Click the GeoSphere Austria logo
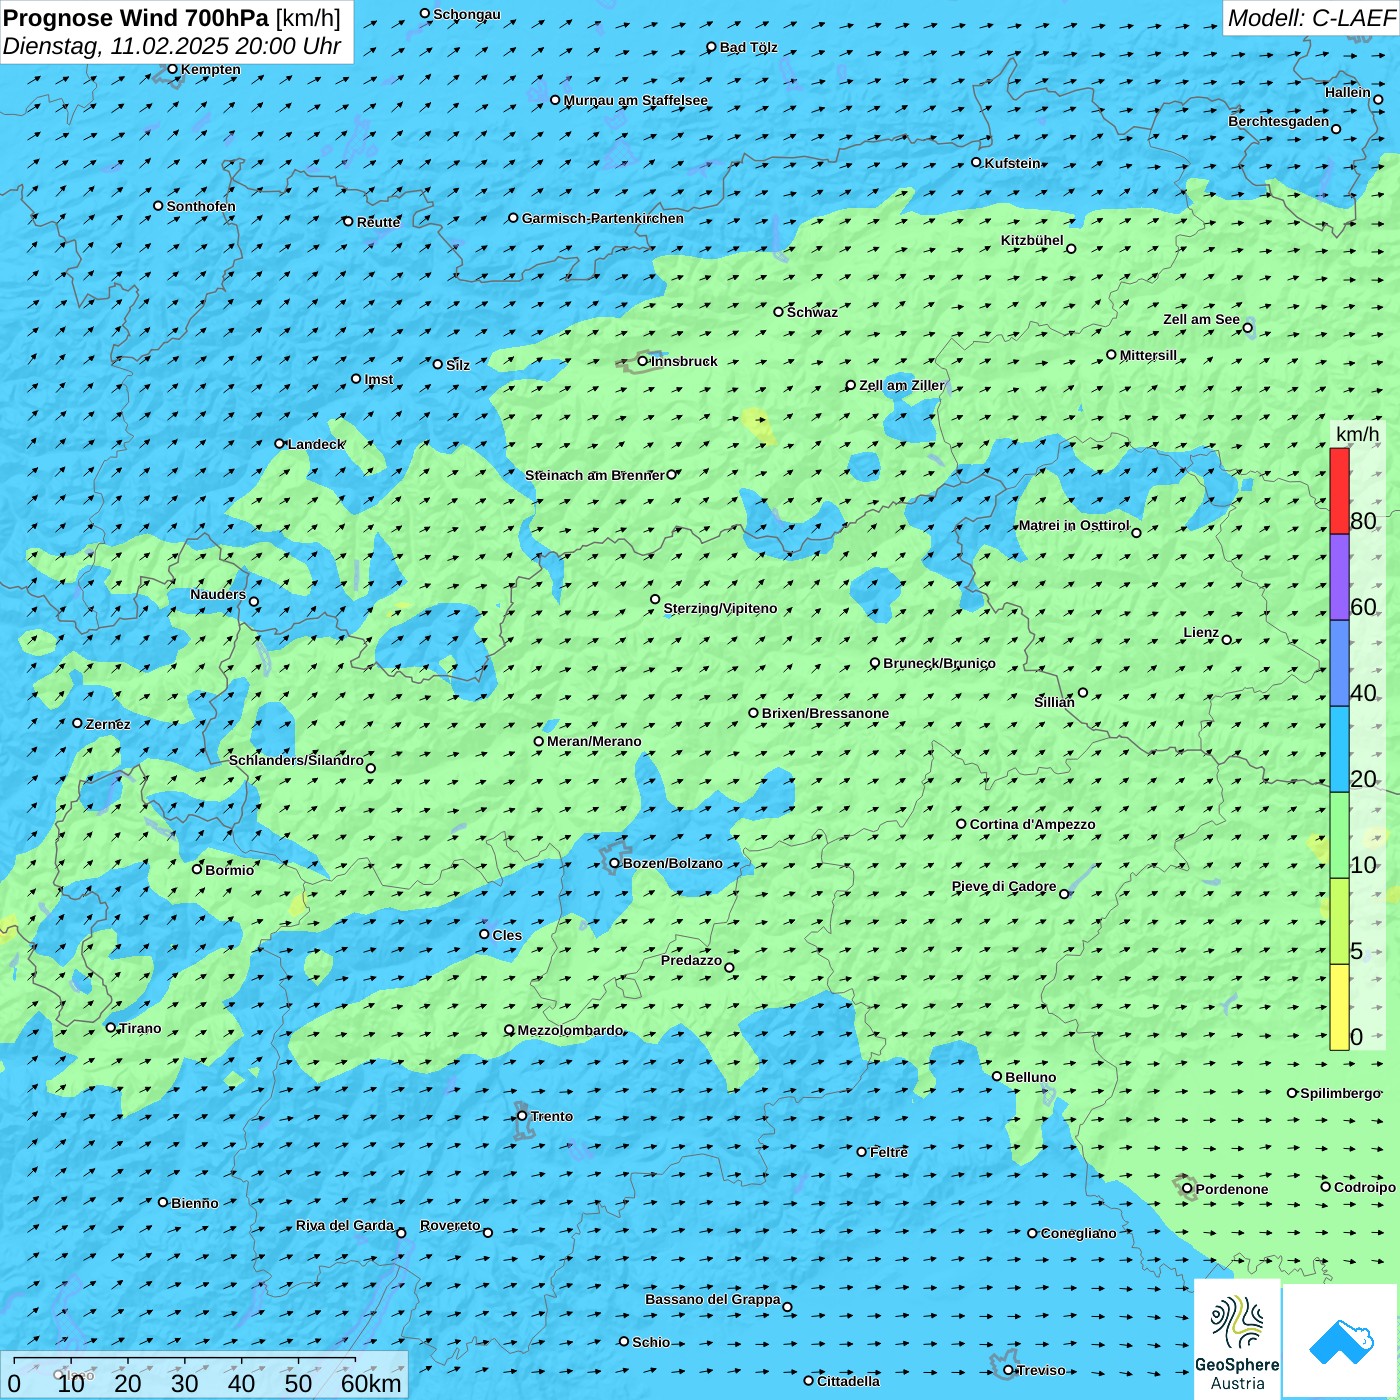1400x1400 pixels. [1237, 1337]
